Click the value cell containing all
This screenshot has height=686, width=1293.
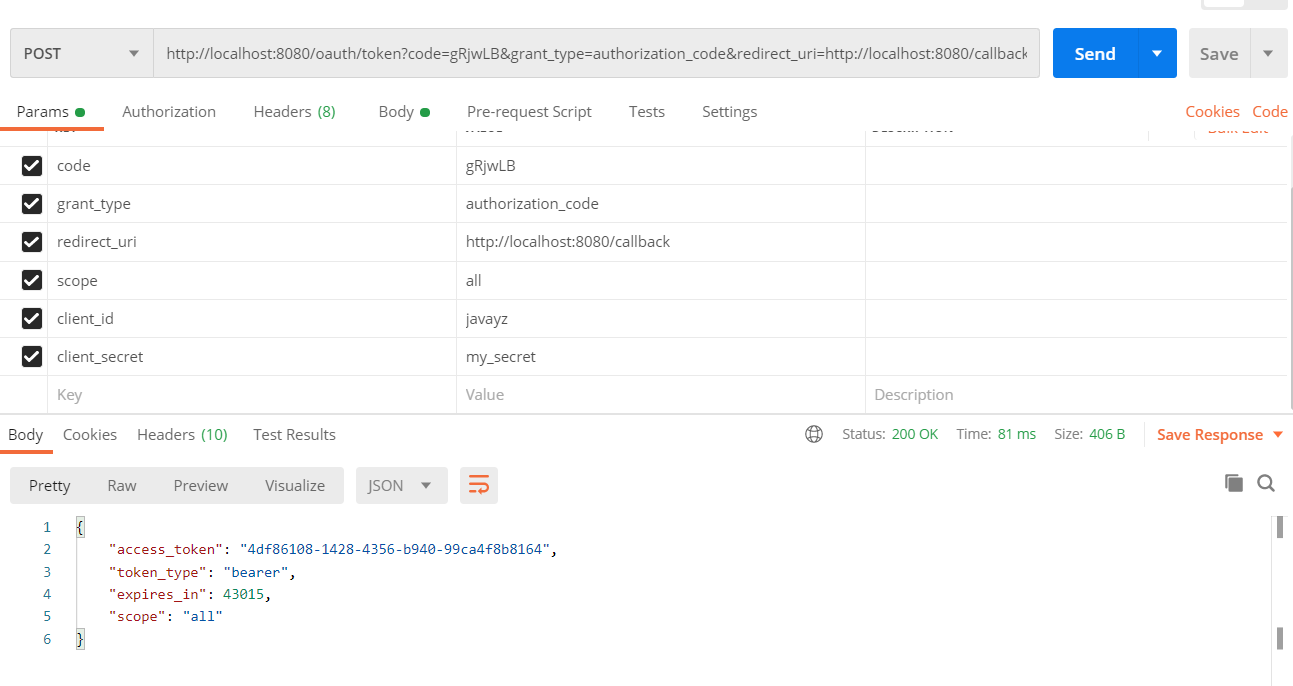(x=661, y=280)
